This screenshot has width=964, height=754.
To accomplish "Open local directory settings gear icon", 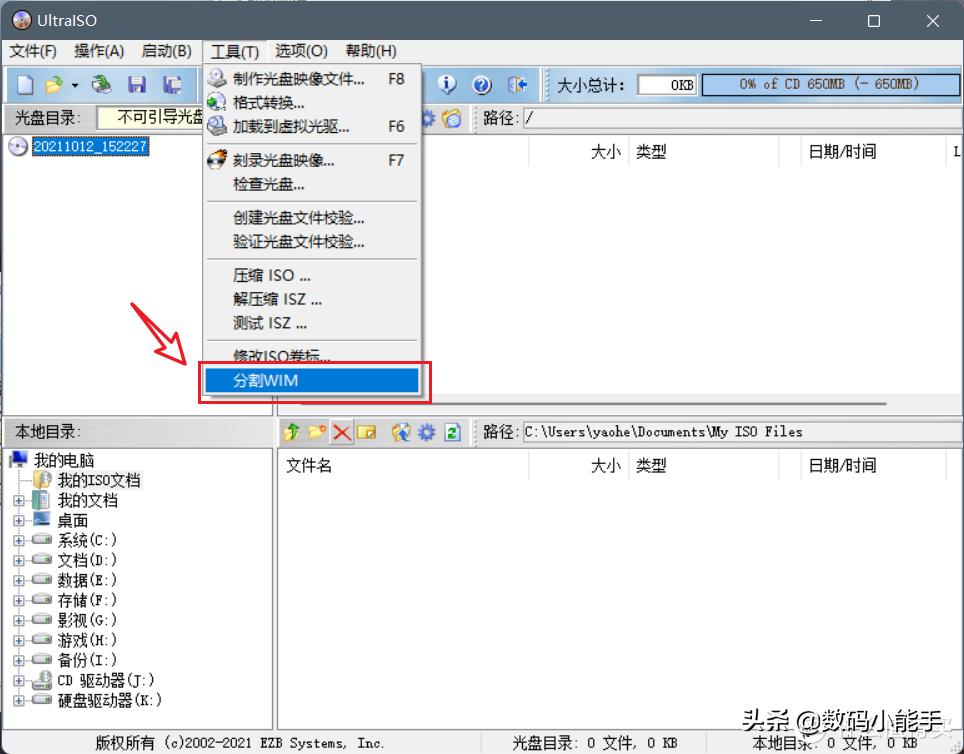I will point(425,432).
